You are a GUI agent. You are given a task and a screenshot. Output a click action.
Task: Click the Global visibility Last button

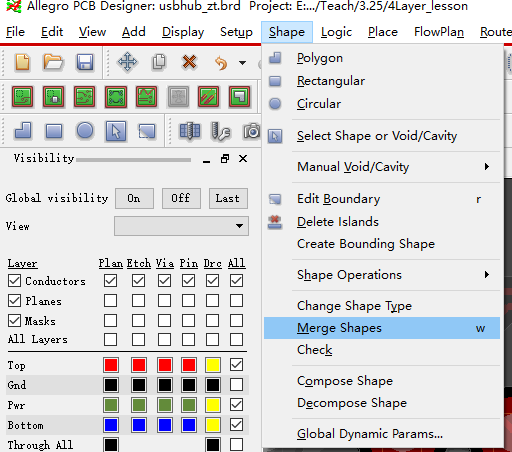point(228,198)
